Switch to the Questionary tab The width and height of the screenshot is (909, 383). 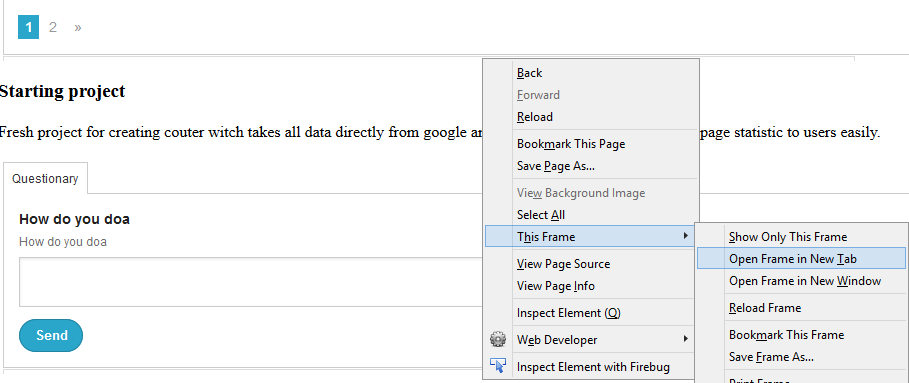45,178
